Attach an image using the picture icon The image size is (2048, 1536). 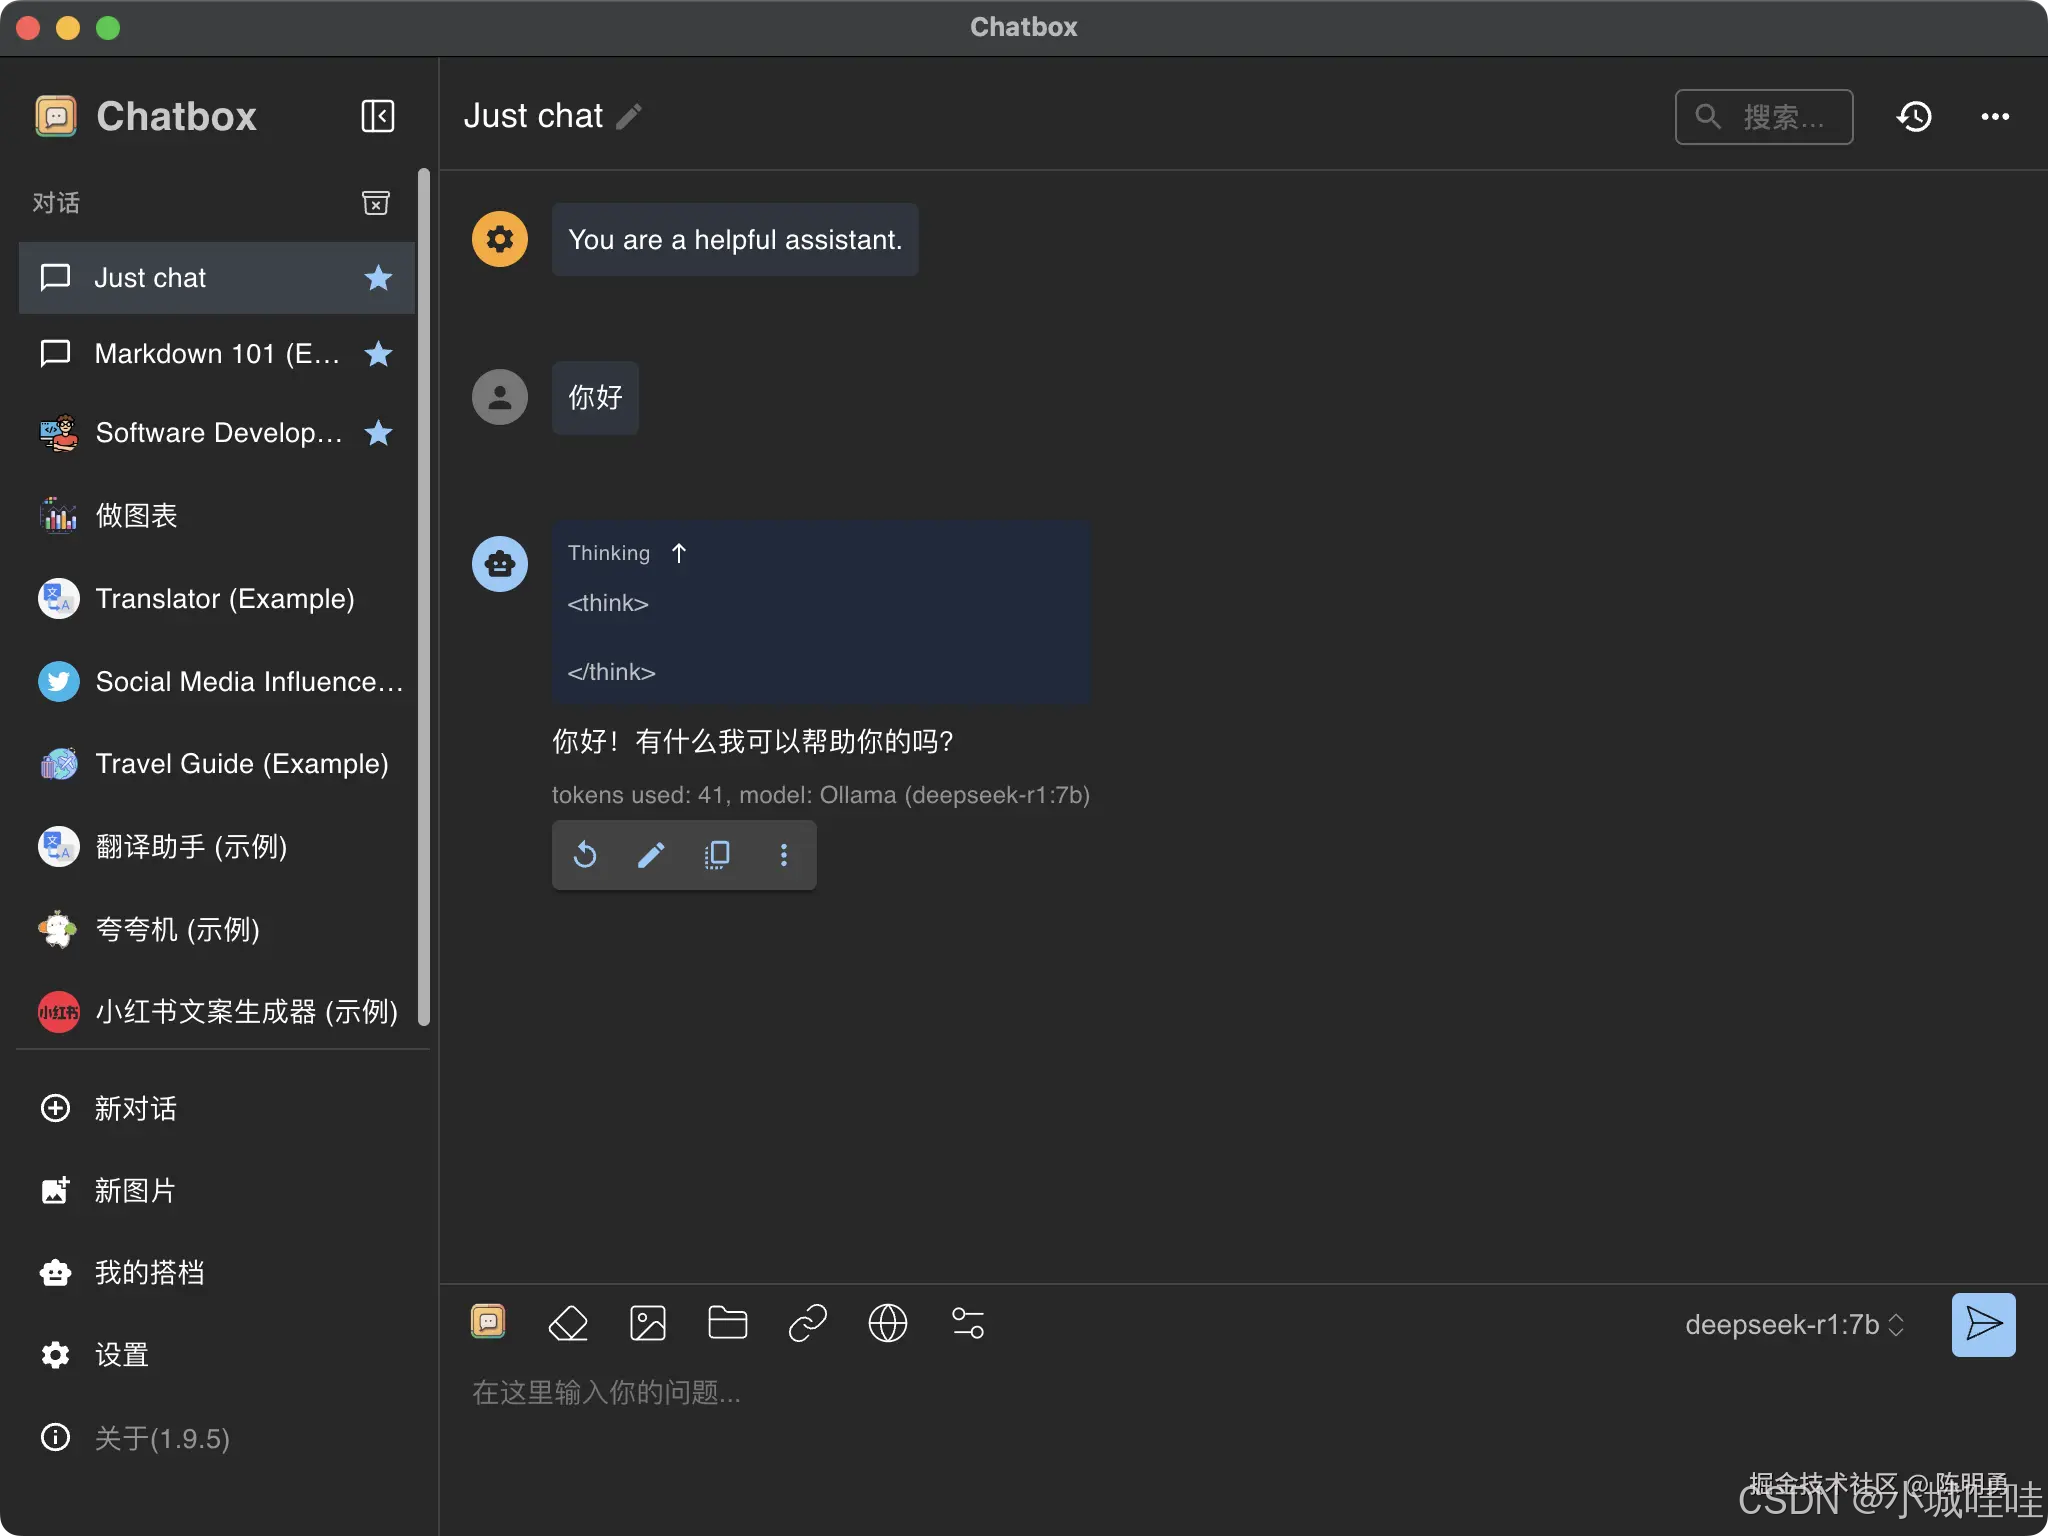point(648,1323)
